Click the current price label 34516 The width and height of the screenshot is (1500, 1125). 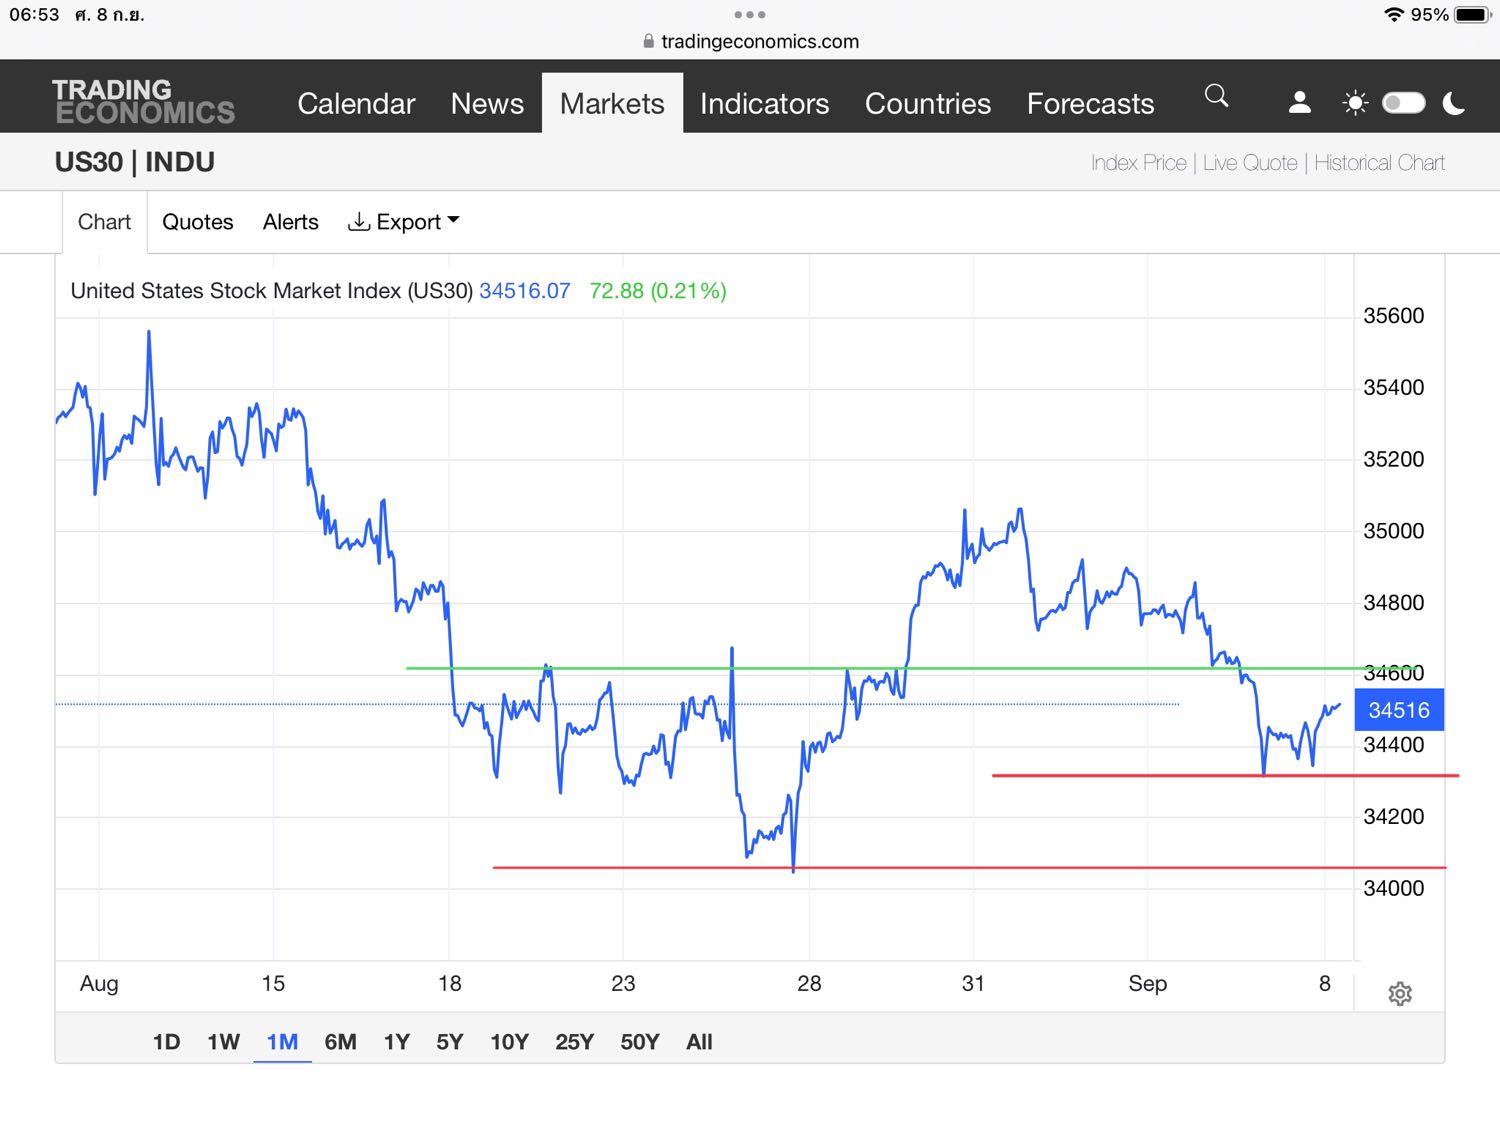click(1399, 710)
